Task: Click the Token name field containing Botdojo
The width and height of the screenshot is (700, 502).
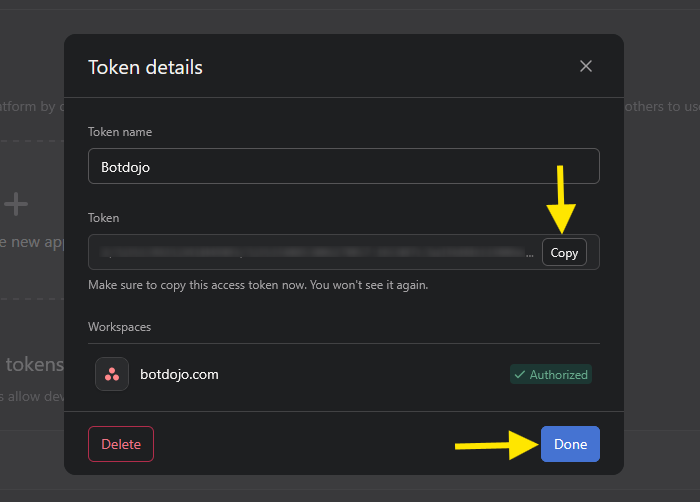Action: tap(343, 166)
